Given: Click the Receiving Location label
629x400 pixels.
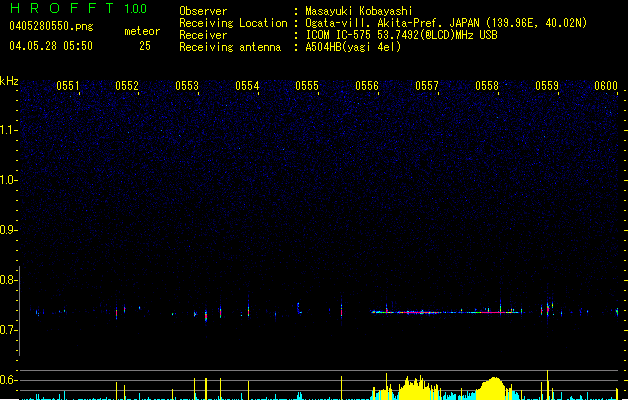Looking at the screenshot, I should coord(233,23).
